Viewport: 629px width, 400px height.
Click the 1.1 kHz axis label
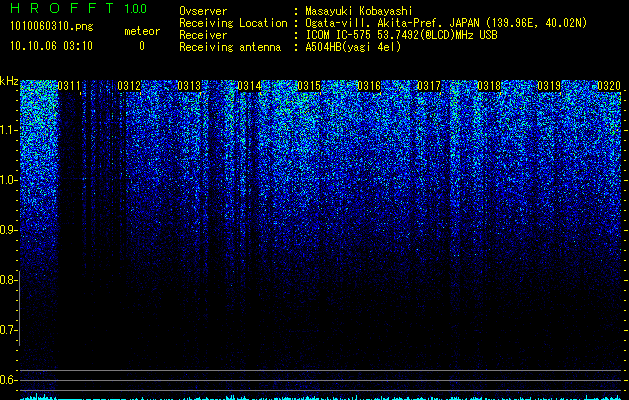pos(8,130)
